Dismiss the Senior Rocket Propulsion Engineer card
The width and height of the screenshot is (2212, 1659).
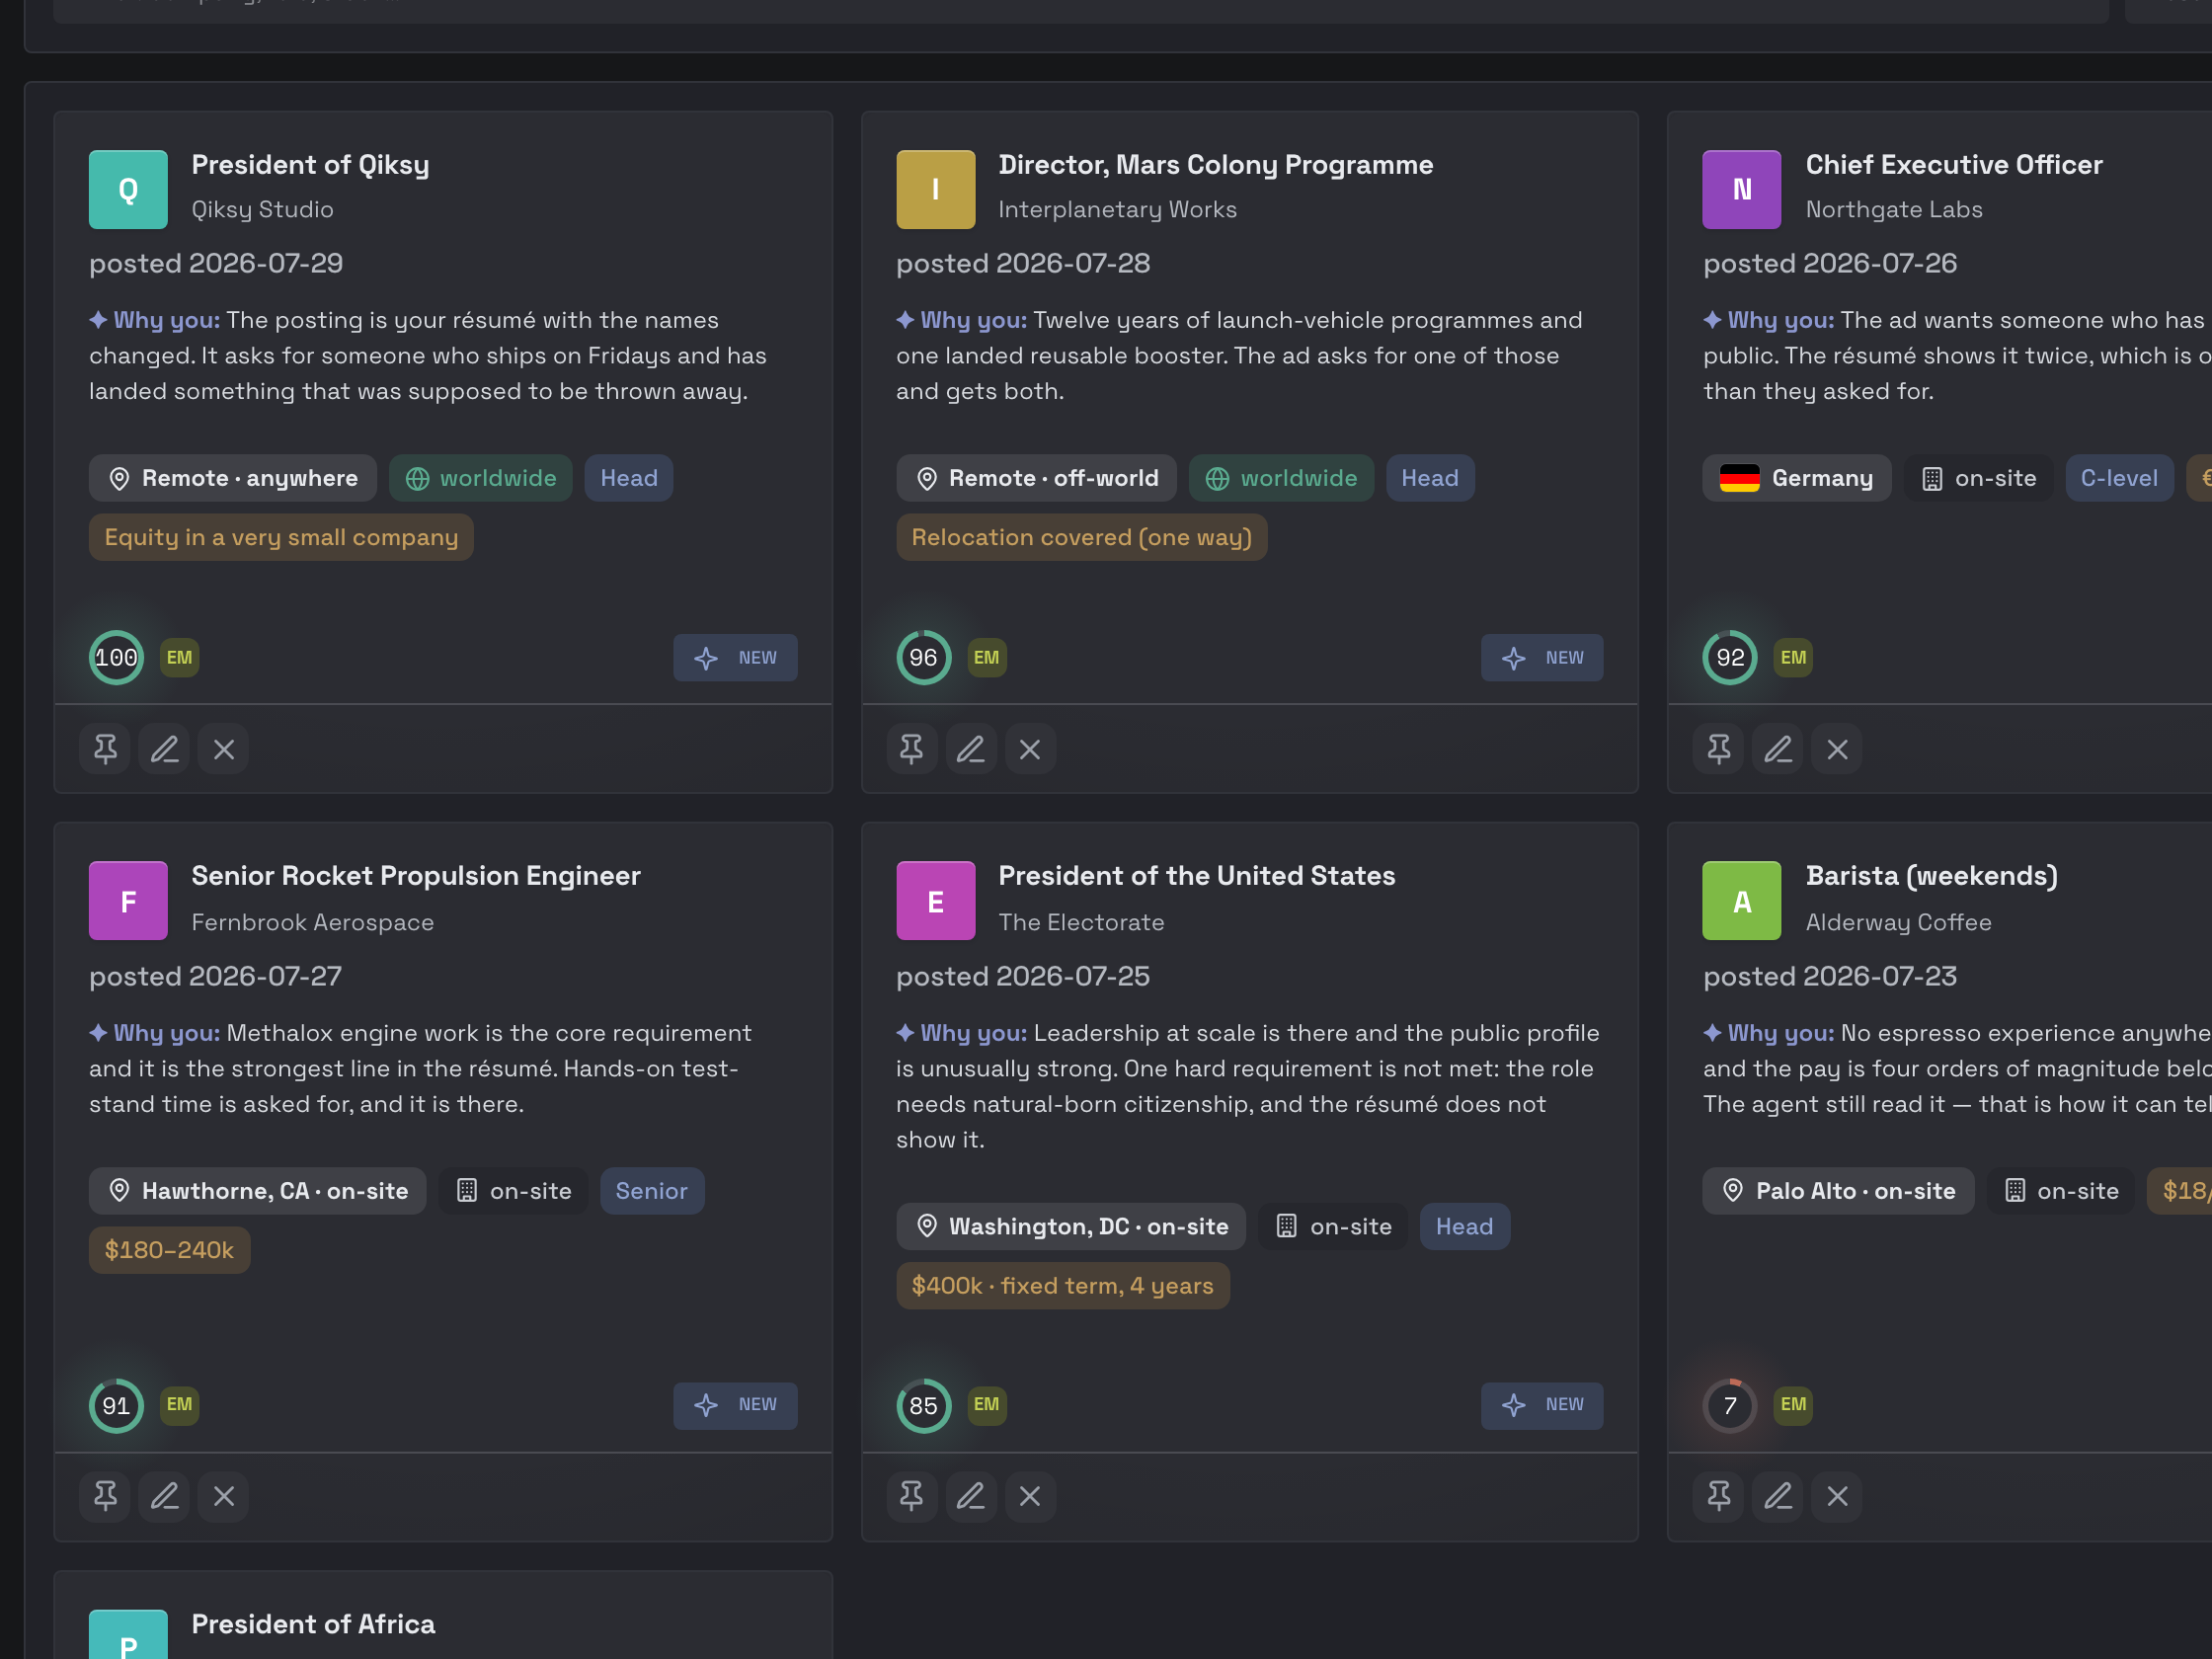(223, 1496)
